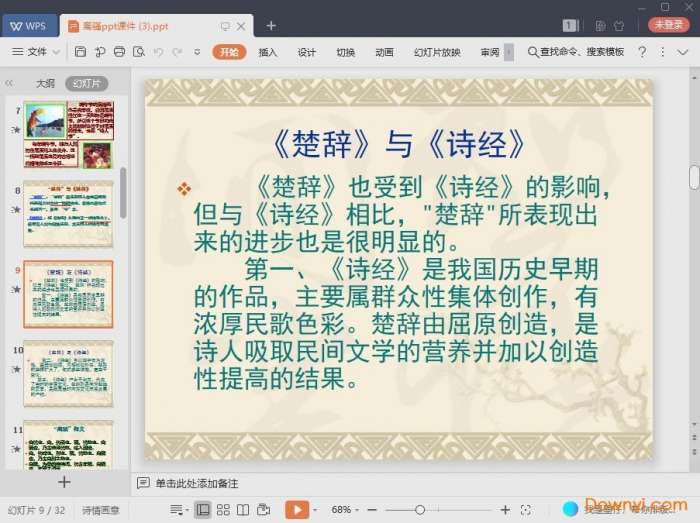Click the zoom in plus icon

[505, 510]
